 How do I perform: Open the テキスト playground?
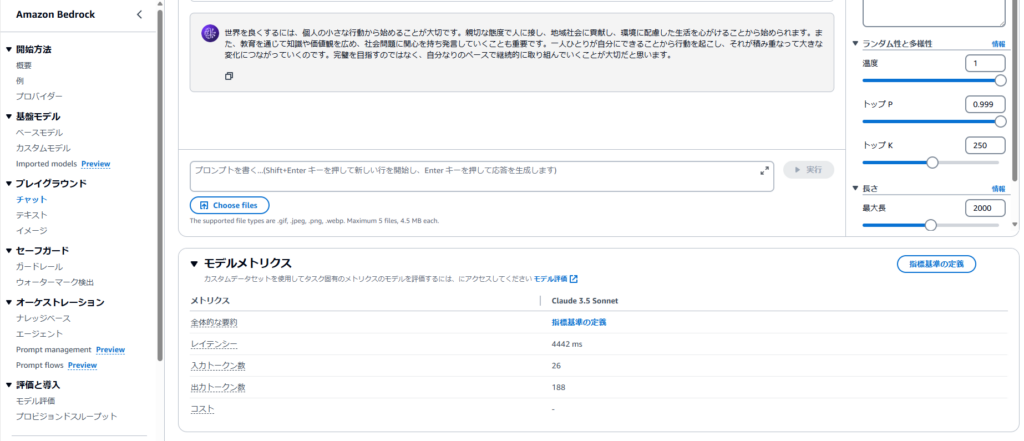tap(31, 215)
